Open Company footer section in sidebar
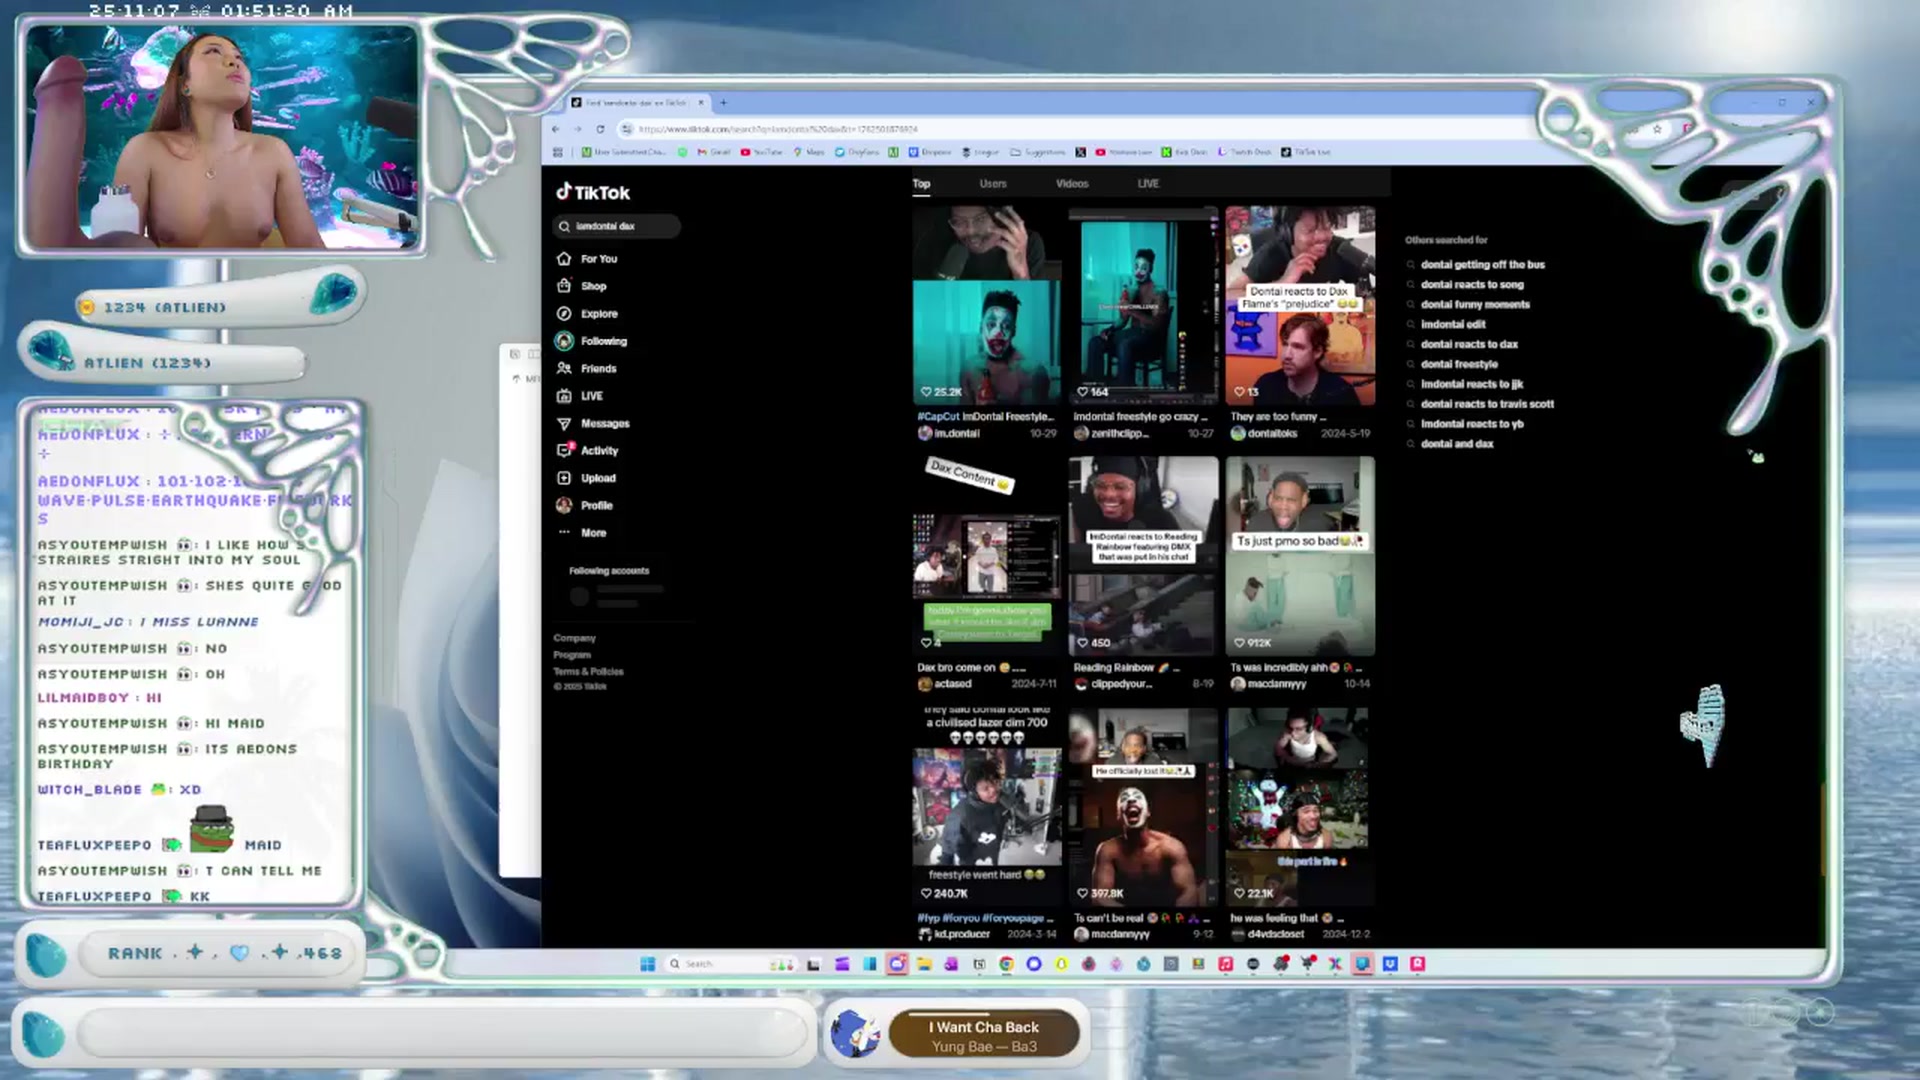 pos(574,638)
